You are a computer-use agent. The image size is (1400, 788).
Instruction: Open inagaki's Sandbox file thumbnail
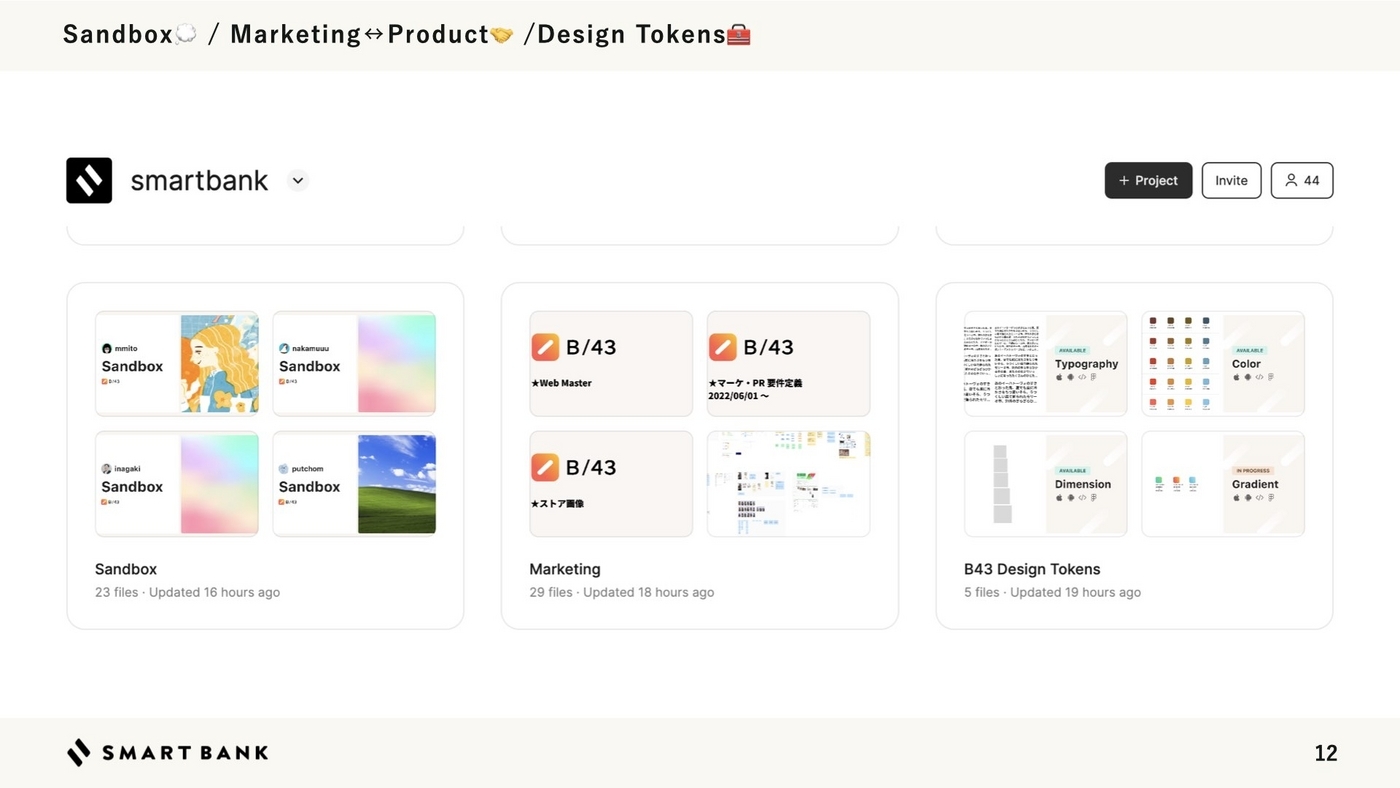point(177,484)
